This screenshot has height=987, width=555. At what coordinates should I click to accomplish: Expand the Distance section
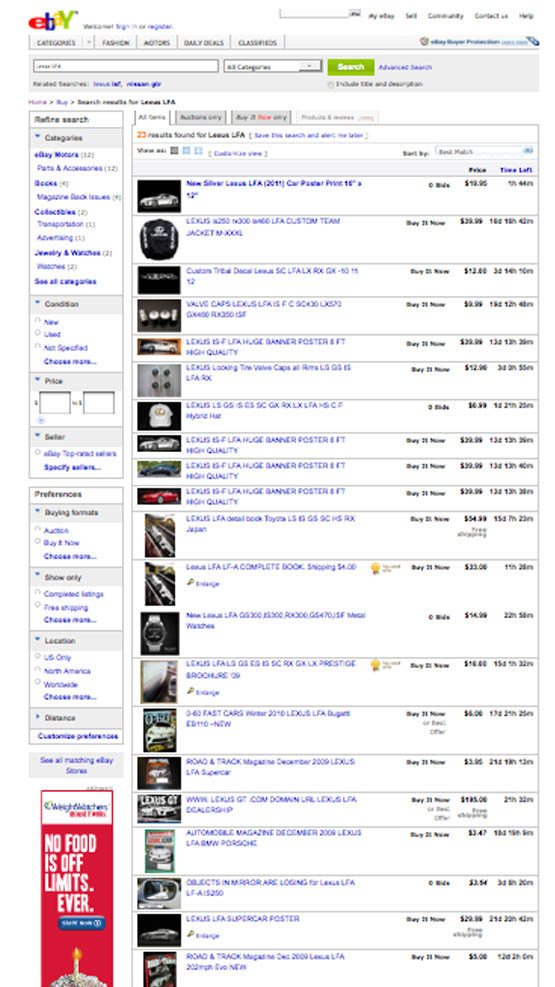38,717
